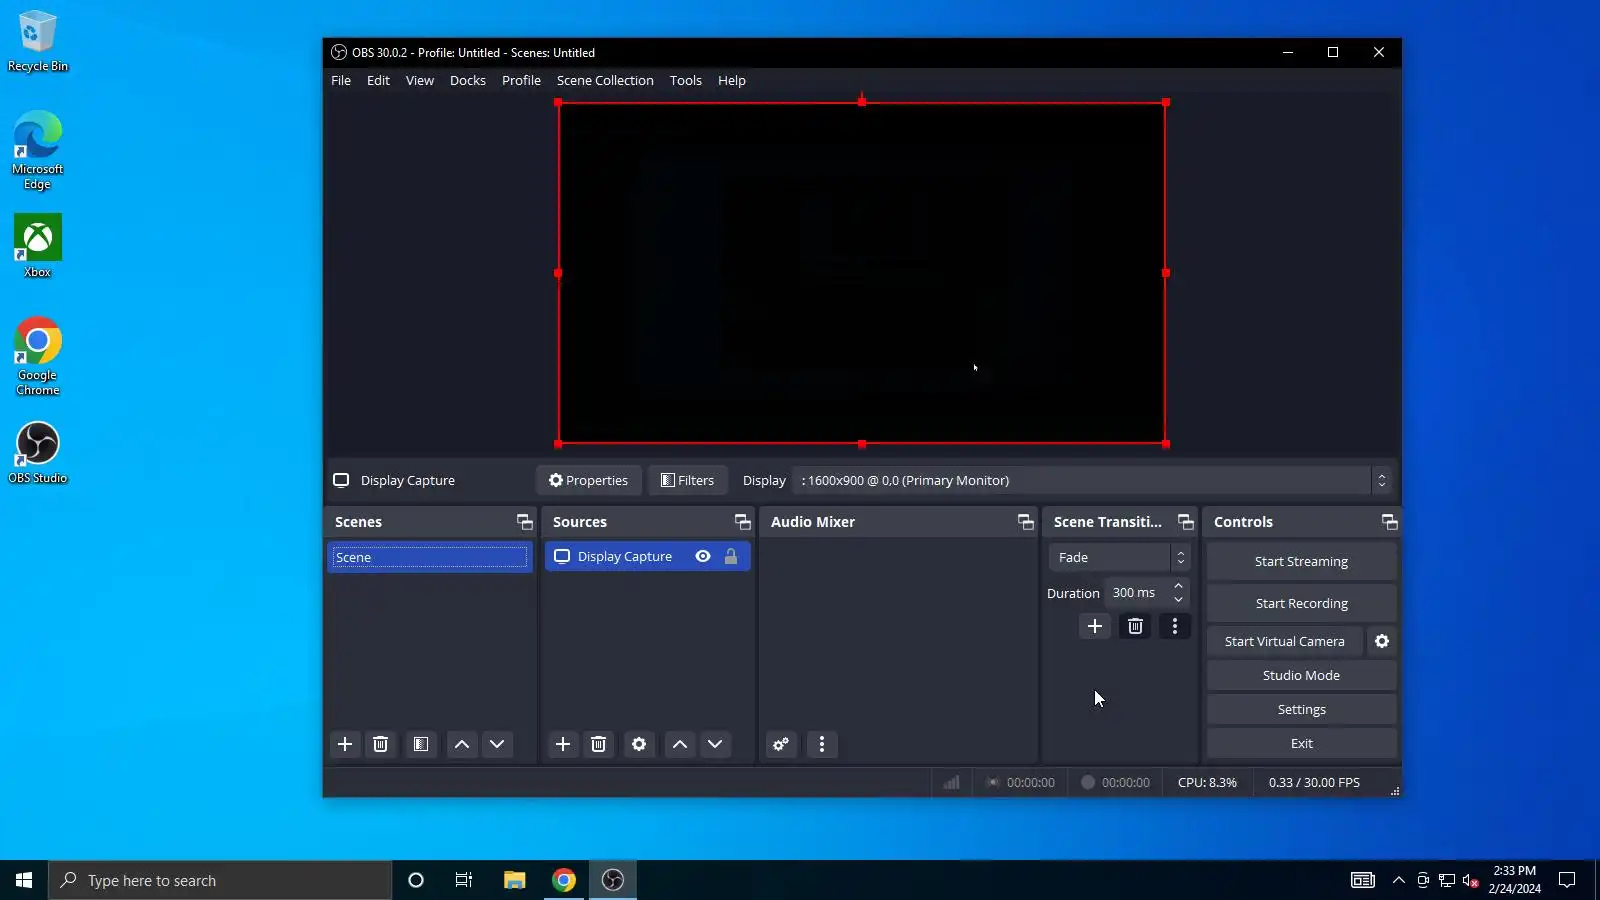Undock the Scene Transitions panel
Image resolution: width=1600 pixels, height=900 pixels.
tap(1186, 522)
